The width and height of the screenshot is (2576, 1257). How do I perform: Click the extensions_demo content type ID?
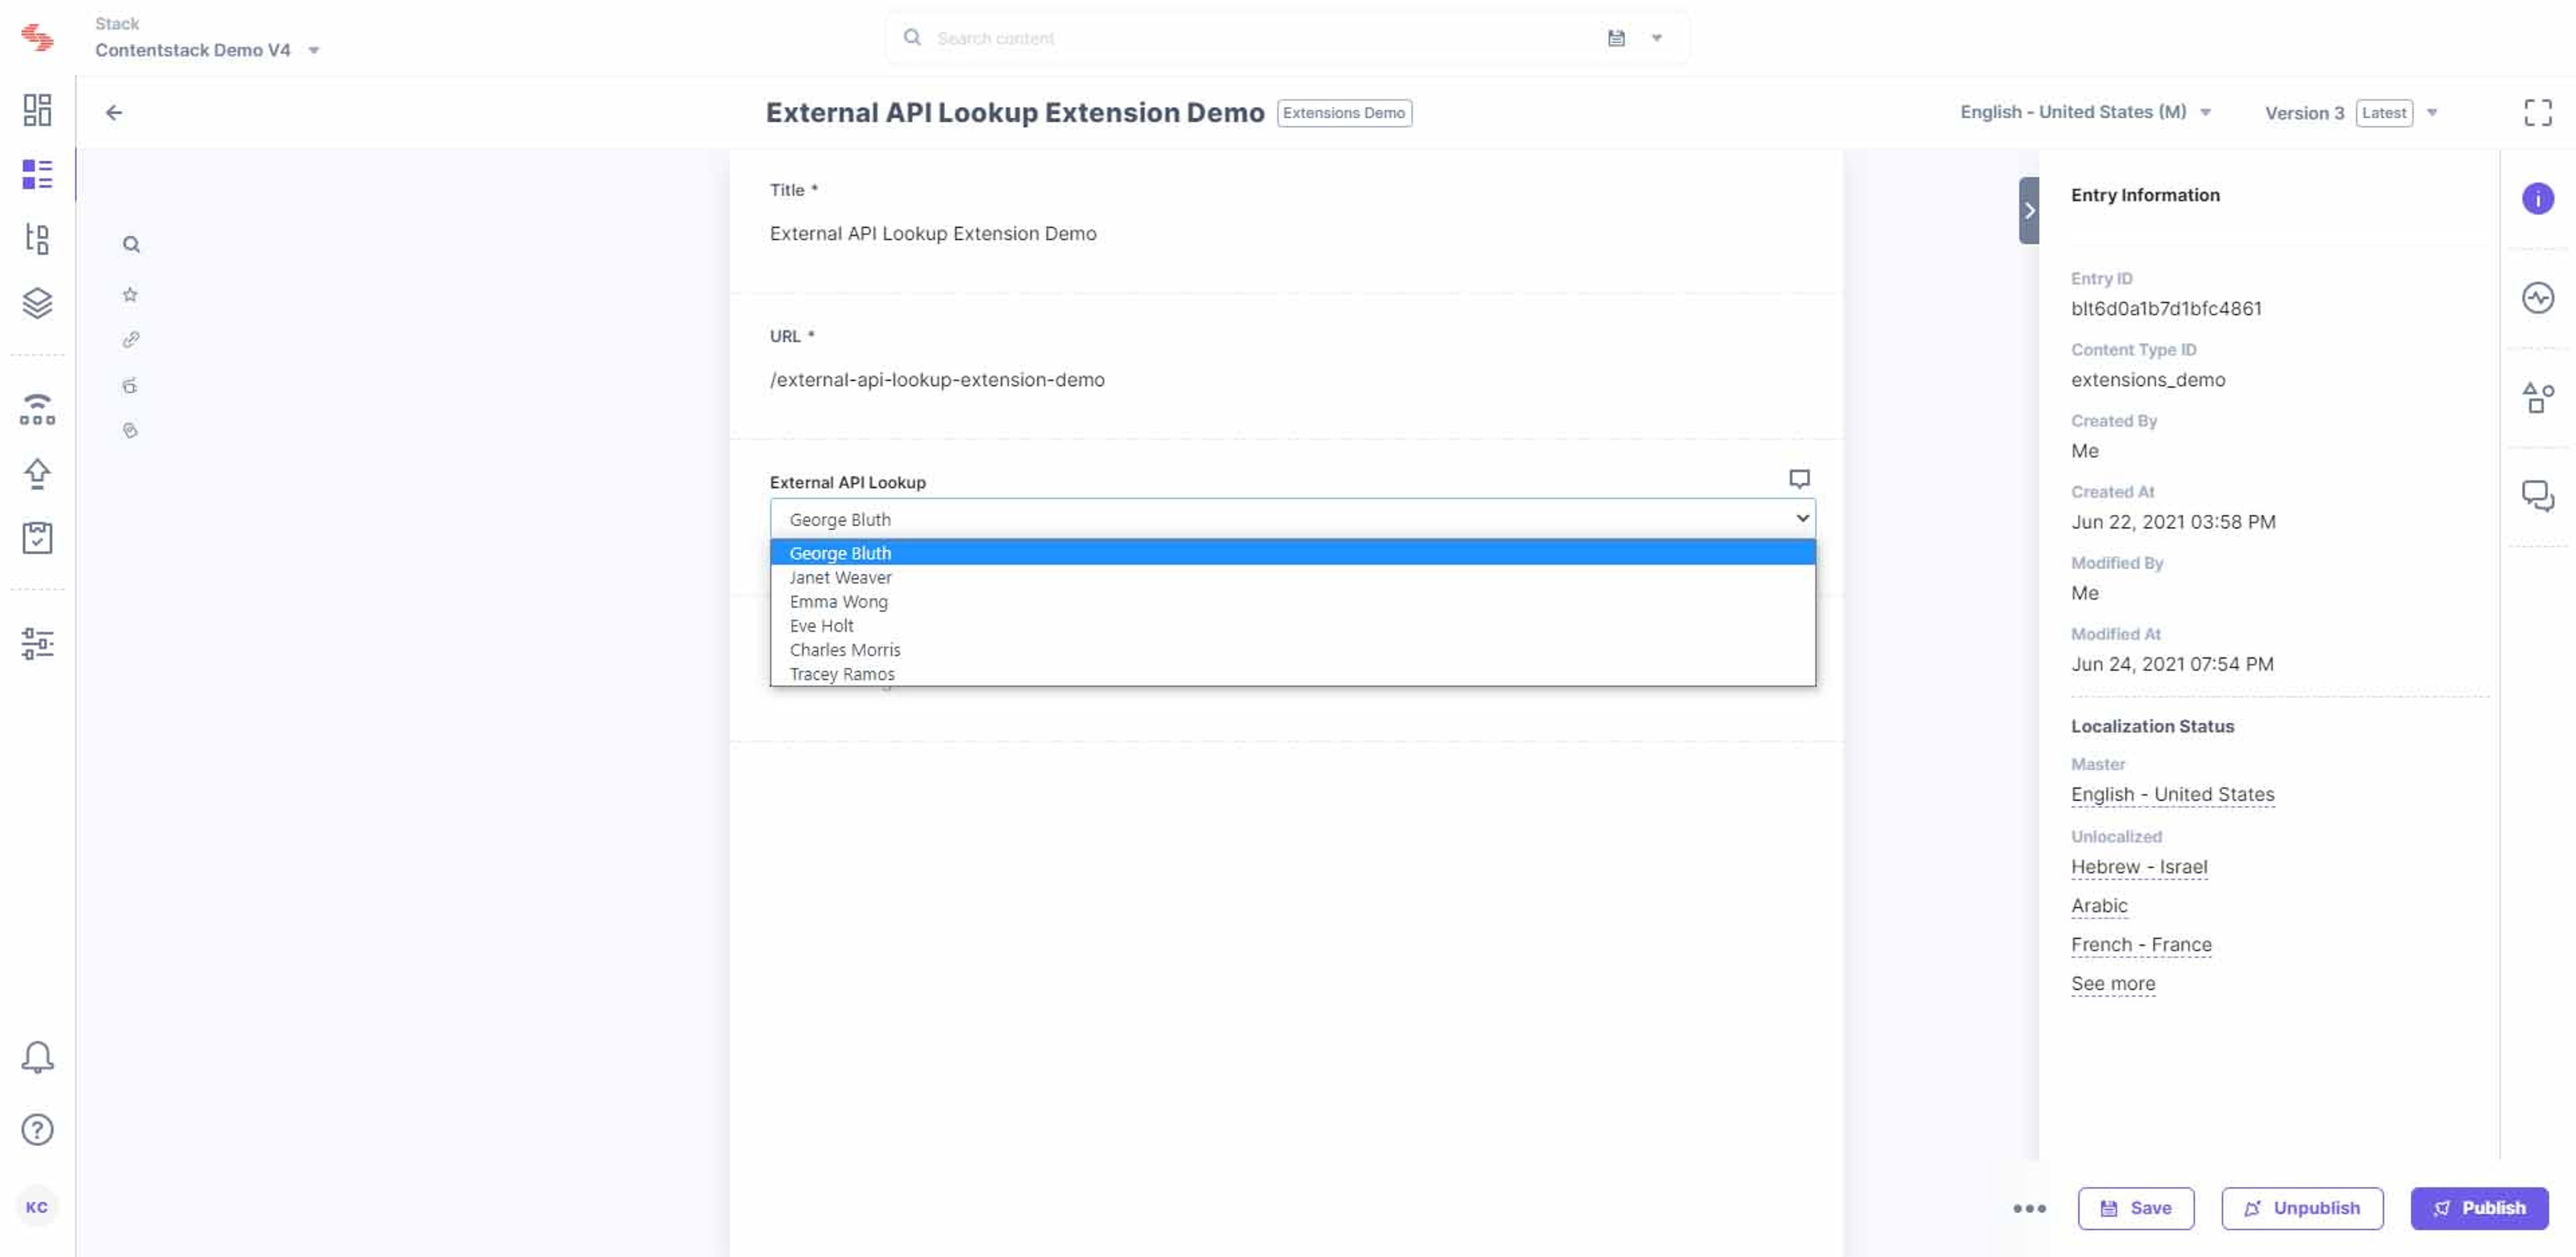coord(2147,380)
